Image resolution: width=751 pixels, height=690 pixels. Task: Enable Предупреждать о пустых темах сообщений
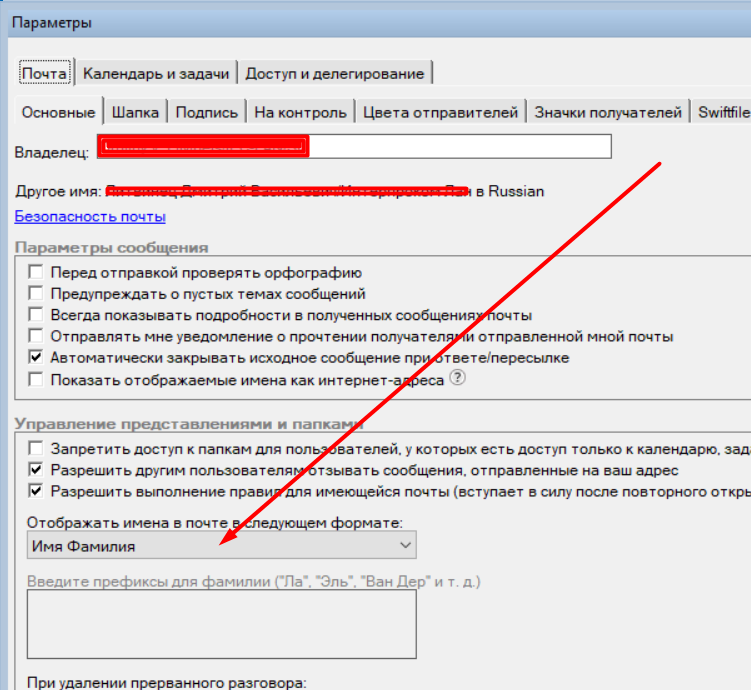click(x=36, y=293)
